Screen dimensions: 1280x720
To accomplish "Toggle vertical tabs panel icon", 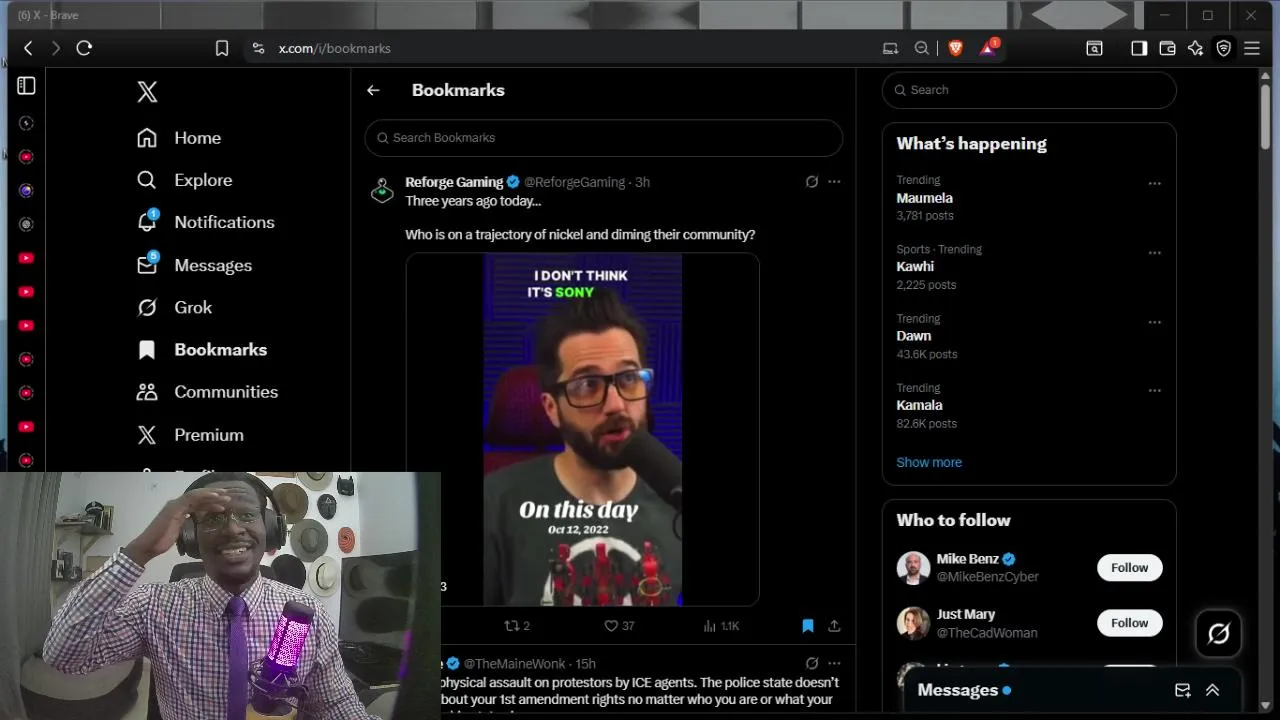I will point(26,87).
